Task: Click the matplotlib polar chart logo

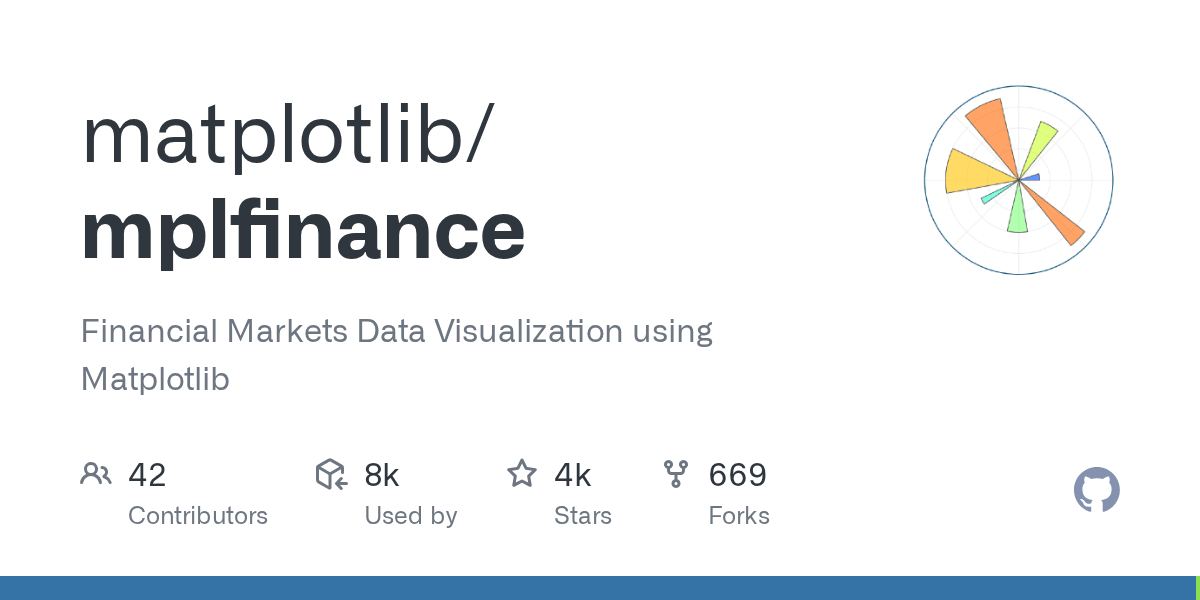Action: pyautogui.click(x=1019, y=180)
